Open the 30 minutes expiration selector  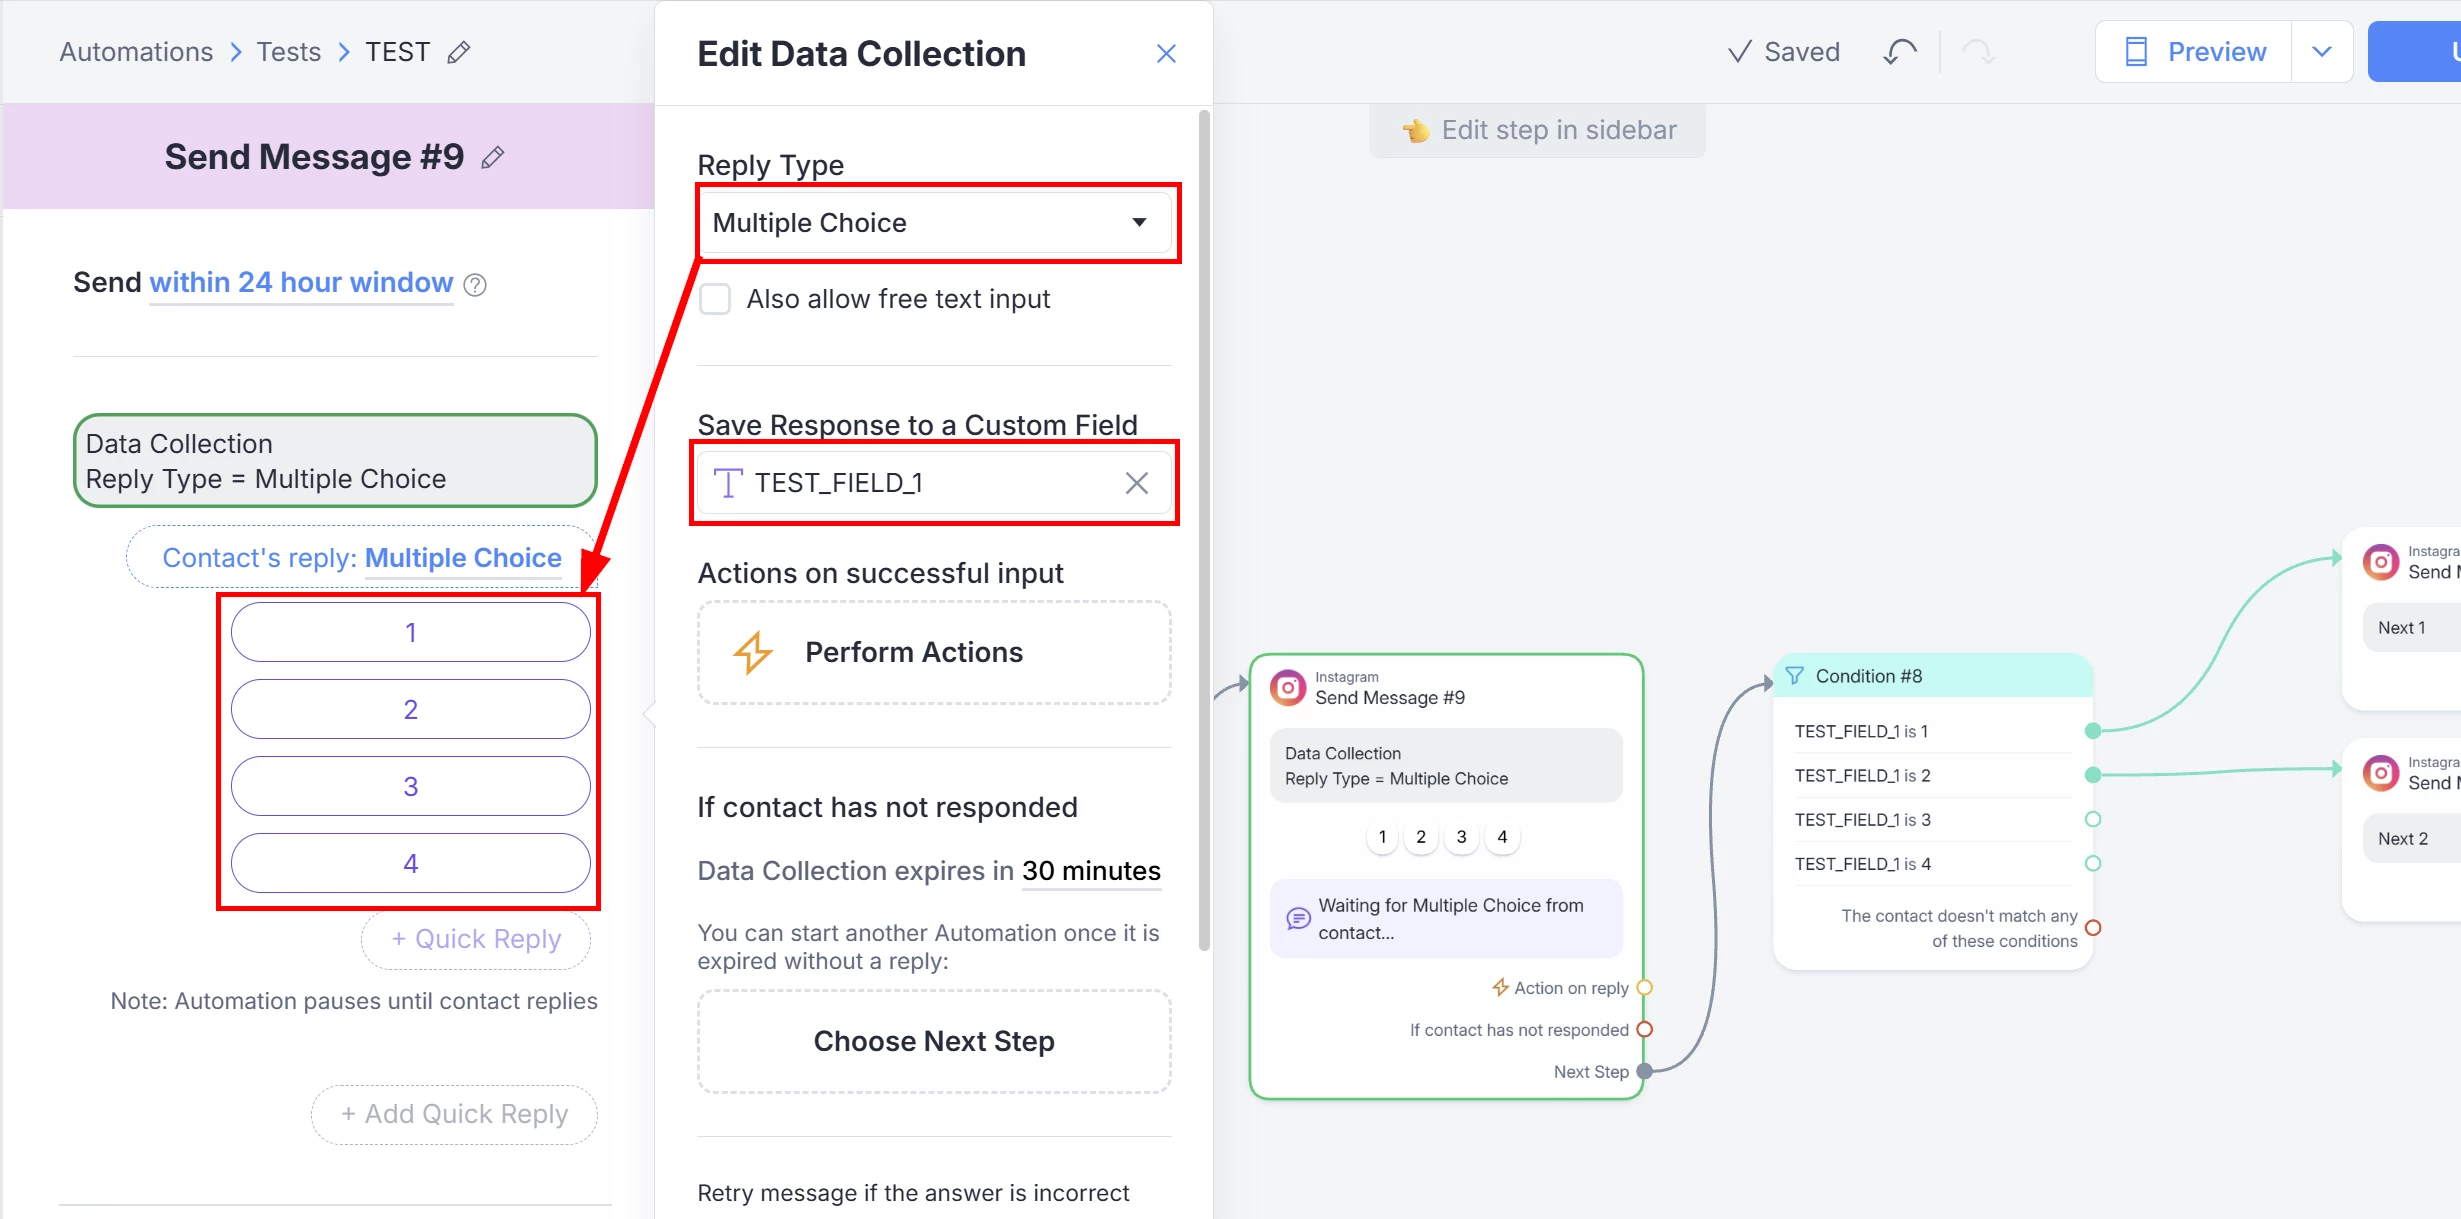click(x=1091, y=871)
